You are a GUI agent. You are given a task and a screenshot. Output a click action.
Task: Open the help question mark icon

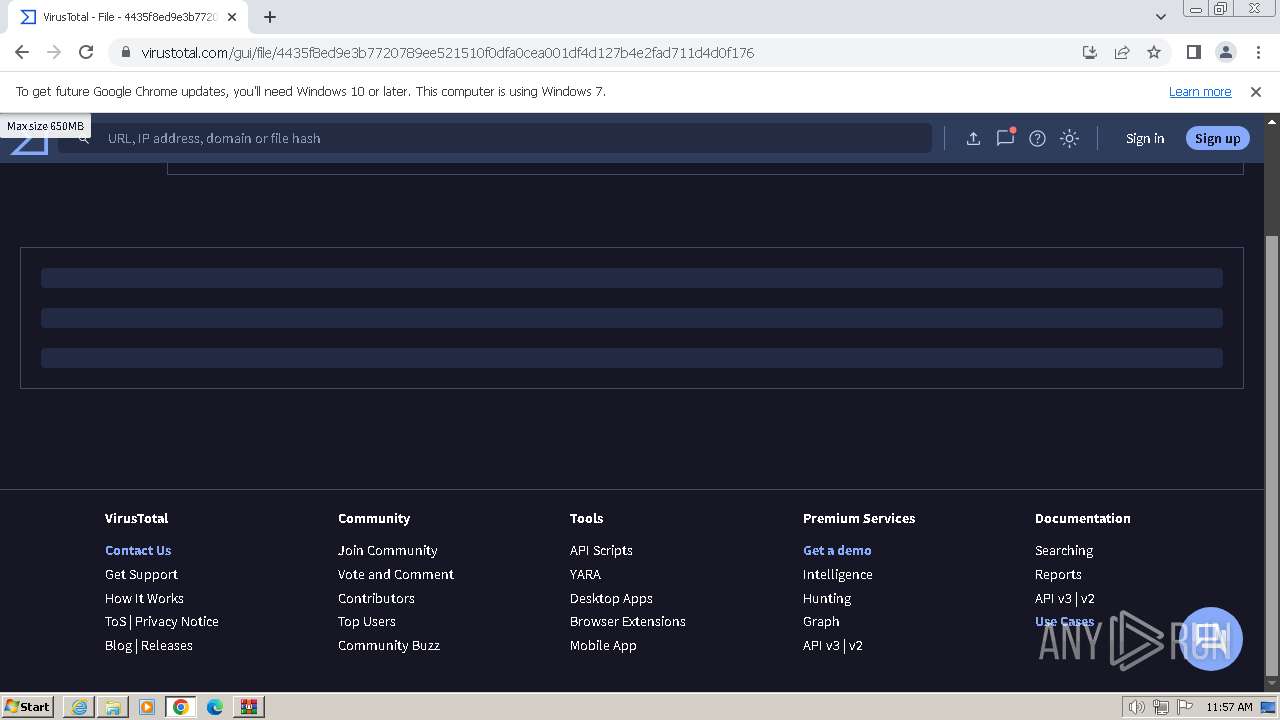coord(1037,139)
